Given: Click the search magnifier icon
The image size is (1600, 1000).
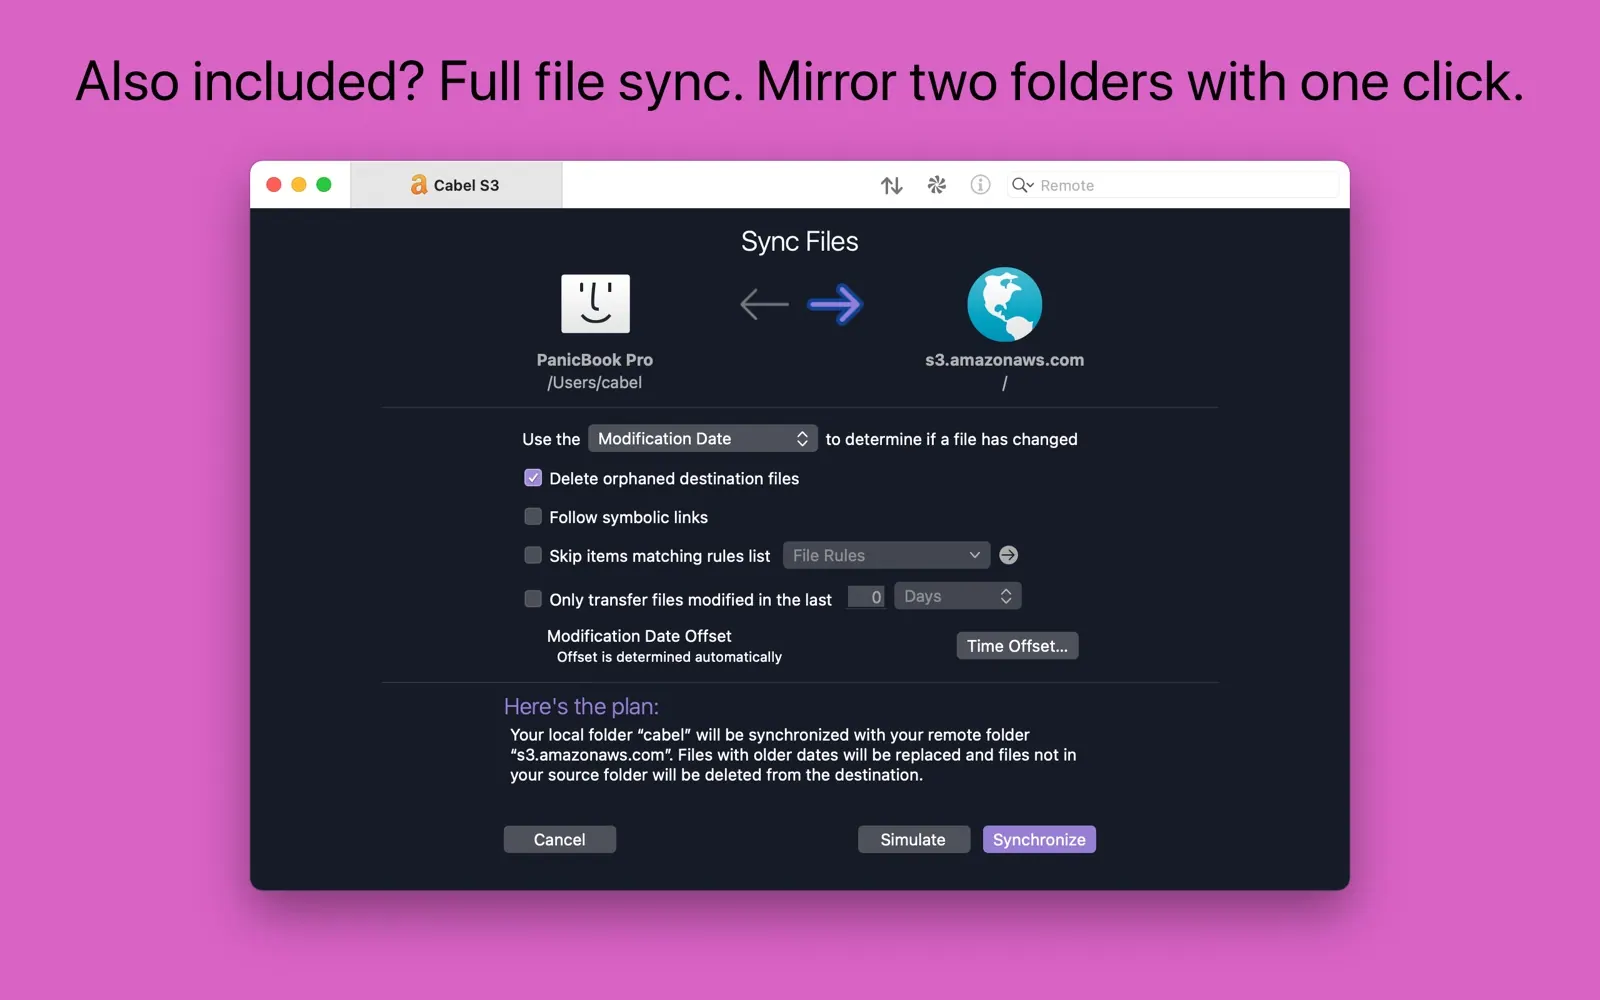Looking at the screenshot, I should [1022, 185].
